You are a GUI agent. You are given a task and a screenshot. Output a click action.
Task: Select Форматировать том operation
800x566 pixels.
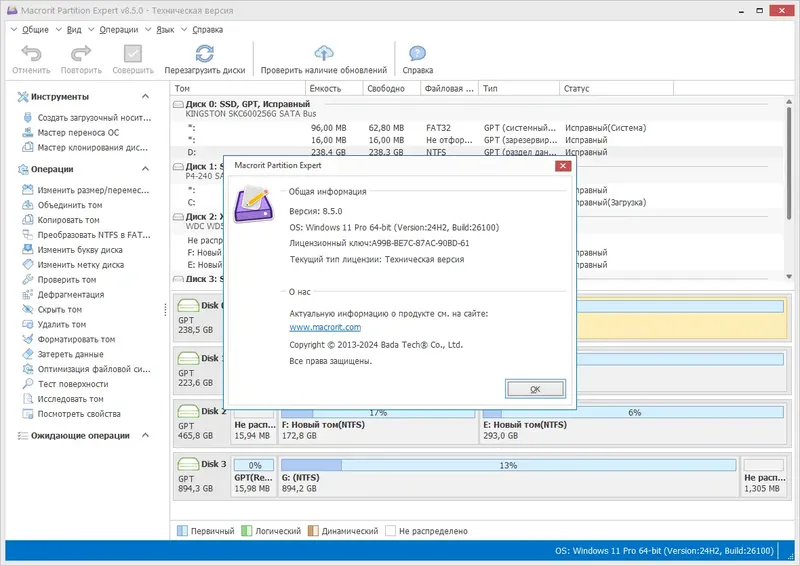[x=69, y=339]
